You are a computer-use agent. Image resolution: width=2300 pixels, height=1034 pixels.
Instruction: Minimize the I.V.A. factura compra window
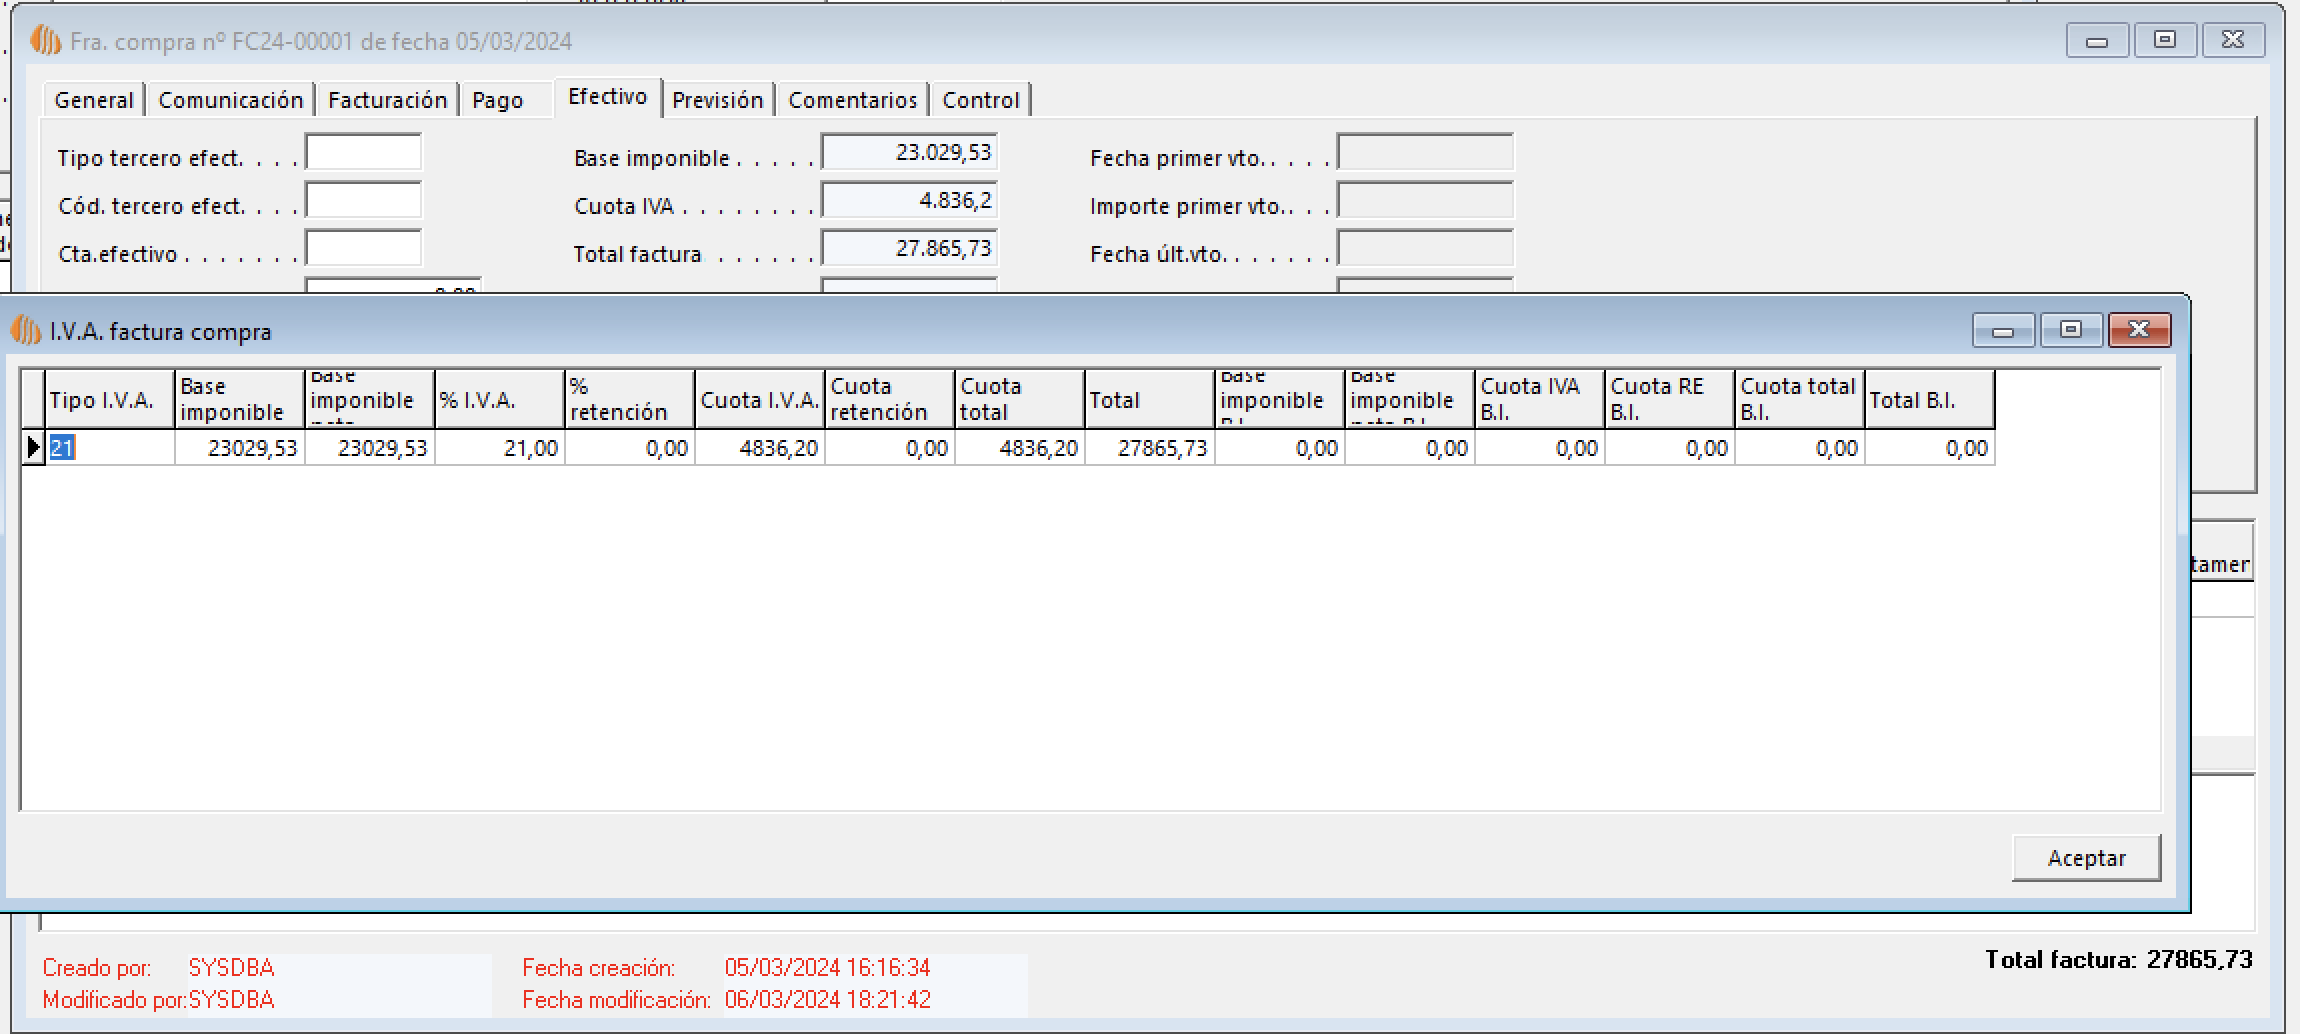click(x=2003, y=329)
